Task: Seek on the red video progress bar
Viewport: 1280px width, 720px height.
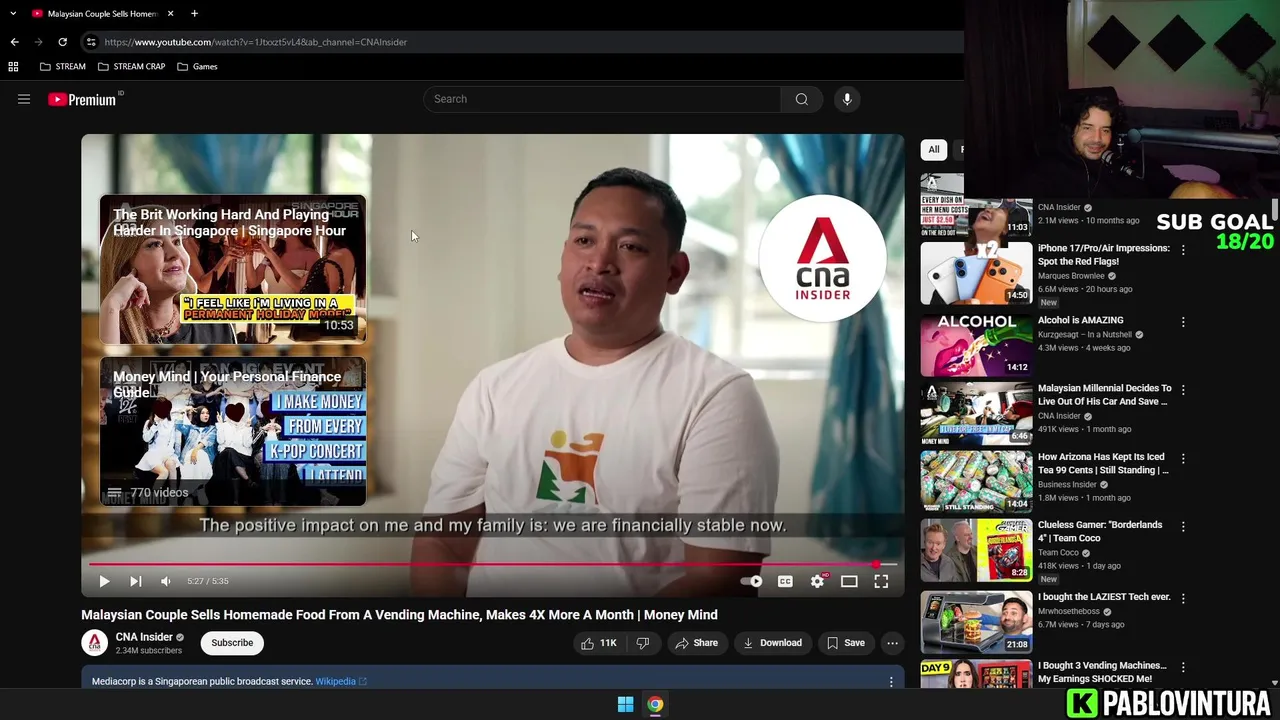Action: coord(493,565)
